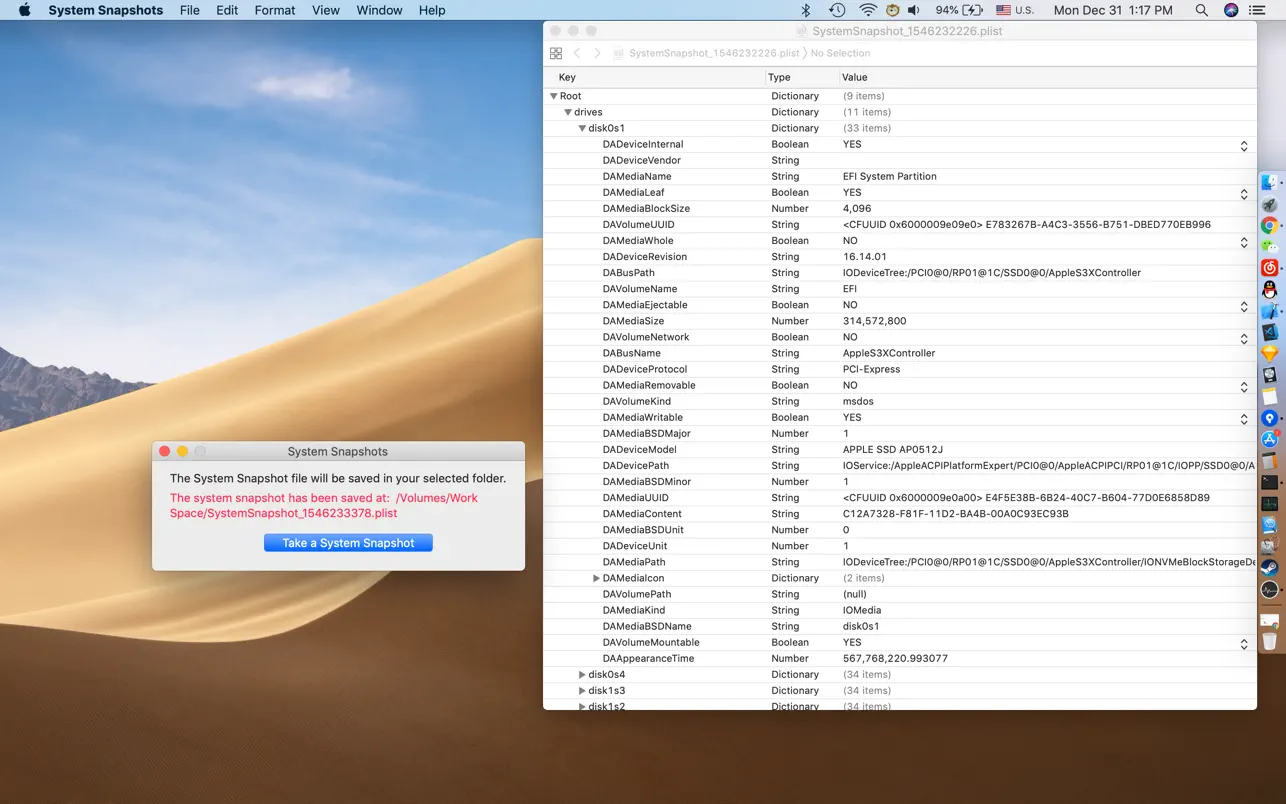Open the Window menu
Image resolution: width=1286 pixels, height=804 pixels.
point(379,10)
